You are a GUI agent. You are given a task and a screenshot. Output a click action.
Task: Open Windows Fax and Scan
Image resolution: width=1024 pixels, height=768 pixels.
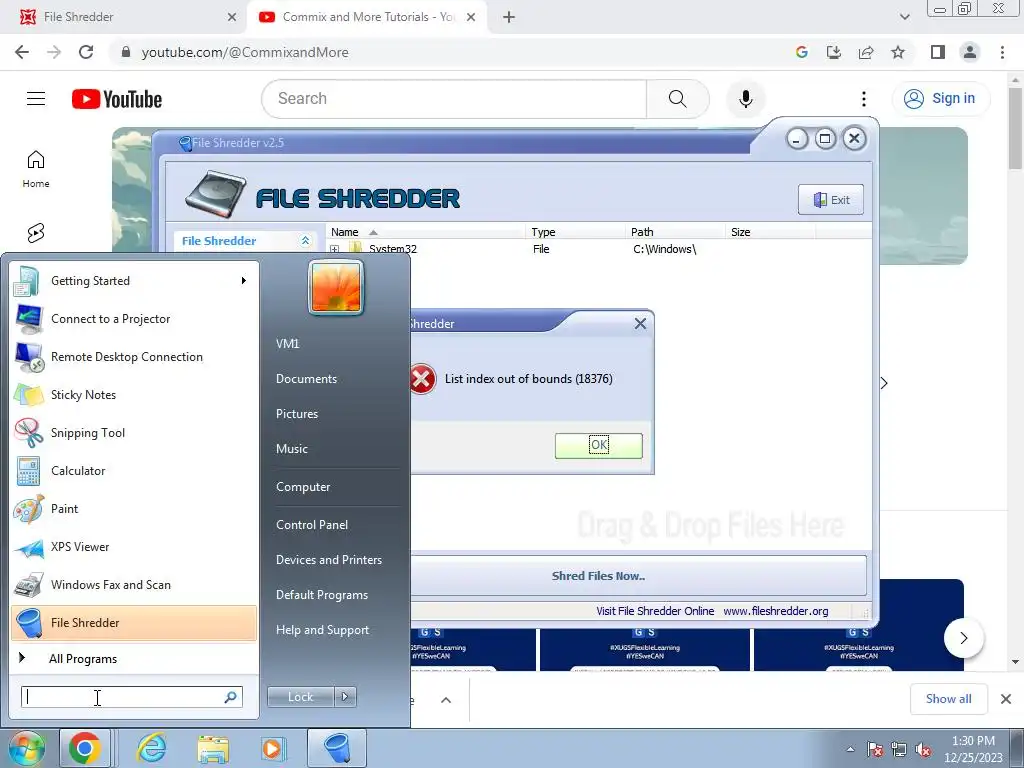click(134, 584)
